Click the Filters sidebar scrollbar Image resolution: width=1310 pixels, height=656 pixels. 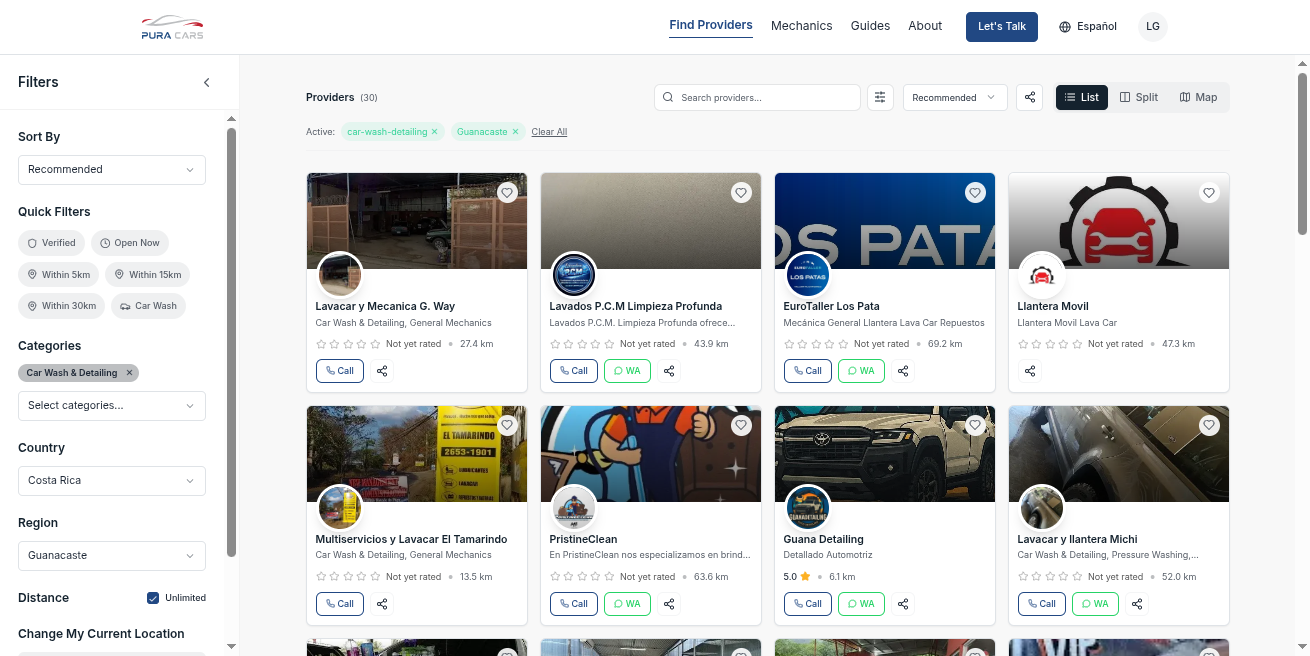pos(231,340)
